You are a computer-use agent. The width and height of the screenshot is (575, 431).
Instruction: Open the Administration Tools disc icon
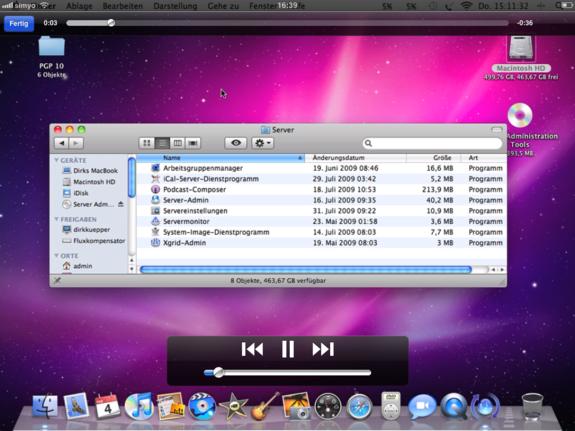(520, 116)
